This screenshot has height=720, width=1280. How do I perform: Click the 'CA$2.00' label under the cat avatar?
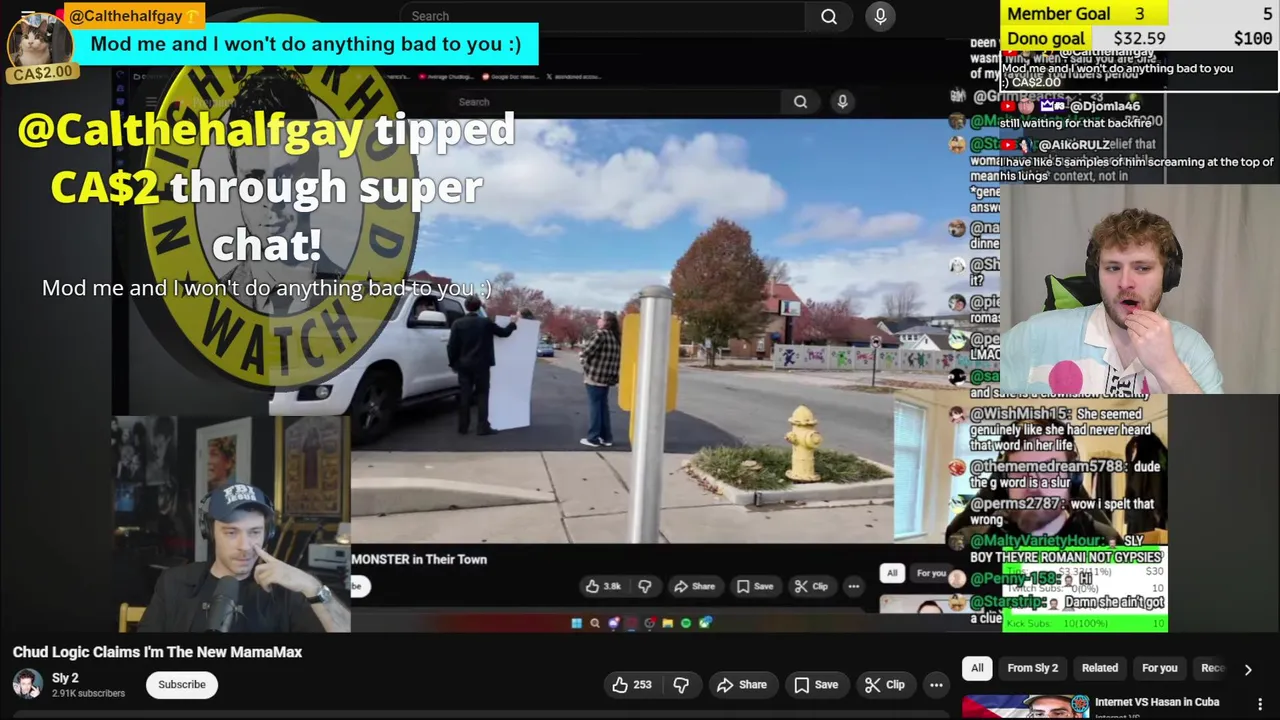42,73
